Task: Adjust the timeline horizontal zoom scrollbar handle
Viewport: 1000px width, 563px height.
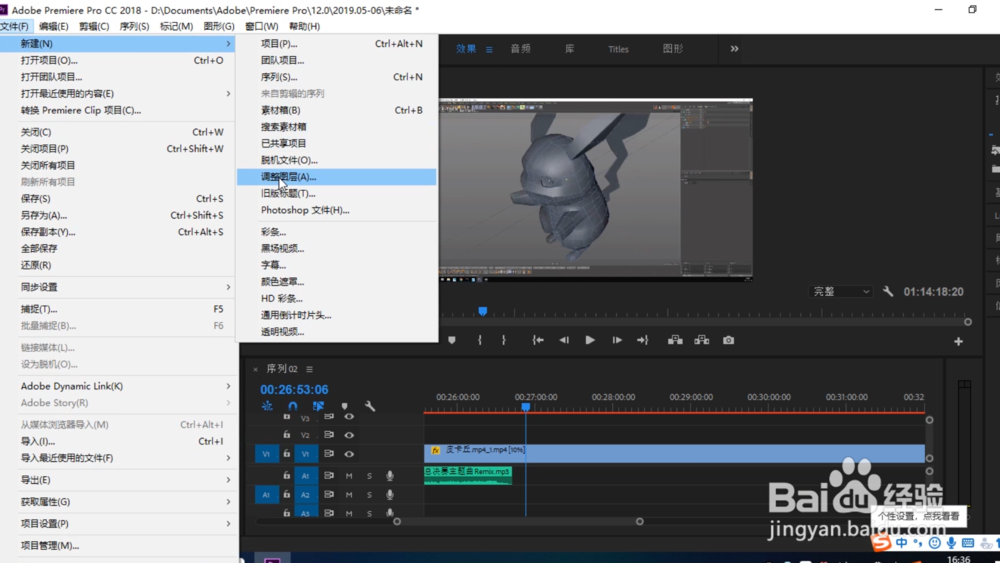Action: [640, 522]
